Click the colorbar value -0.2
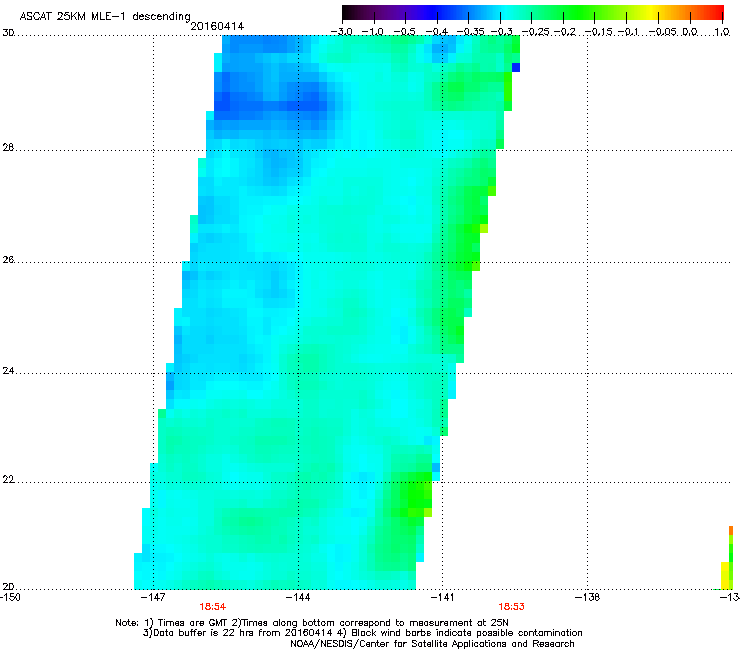Screen dimensions: 740x650 point(565,32)
